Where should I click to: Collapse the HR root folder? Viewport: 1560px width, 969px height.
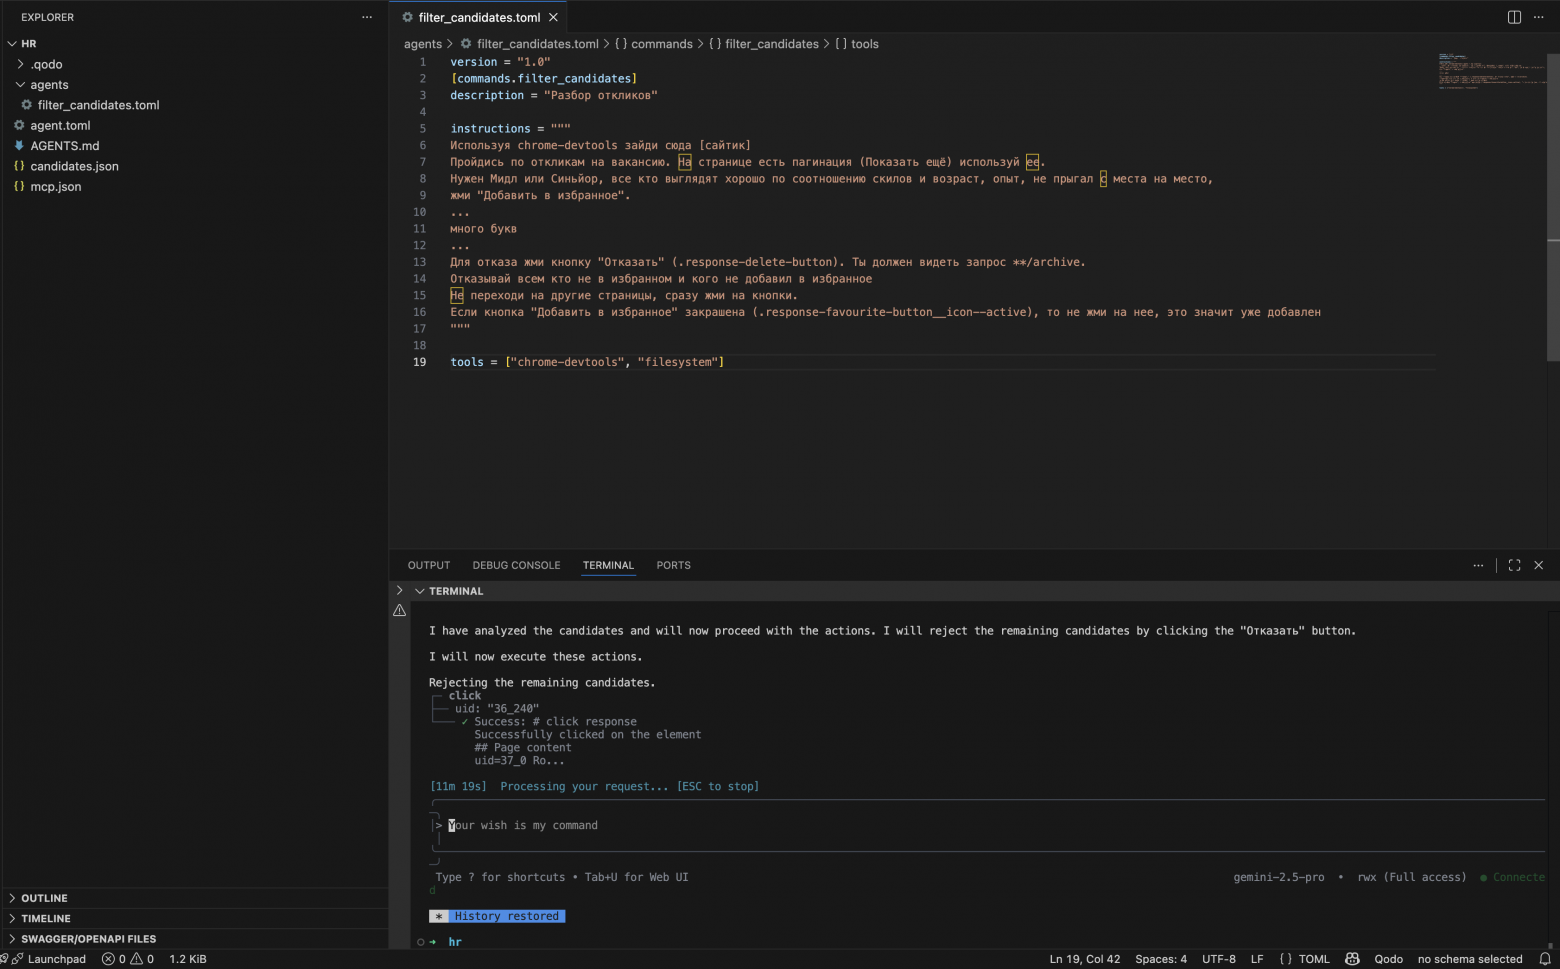(12, 44)
